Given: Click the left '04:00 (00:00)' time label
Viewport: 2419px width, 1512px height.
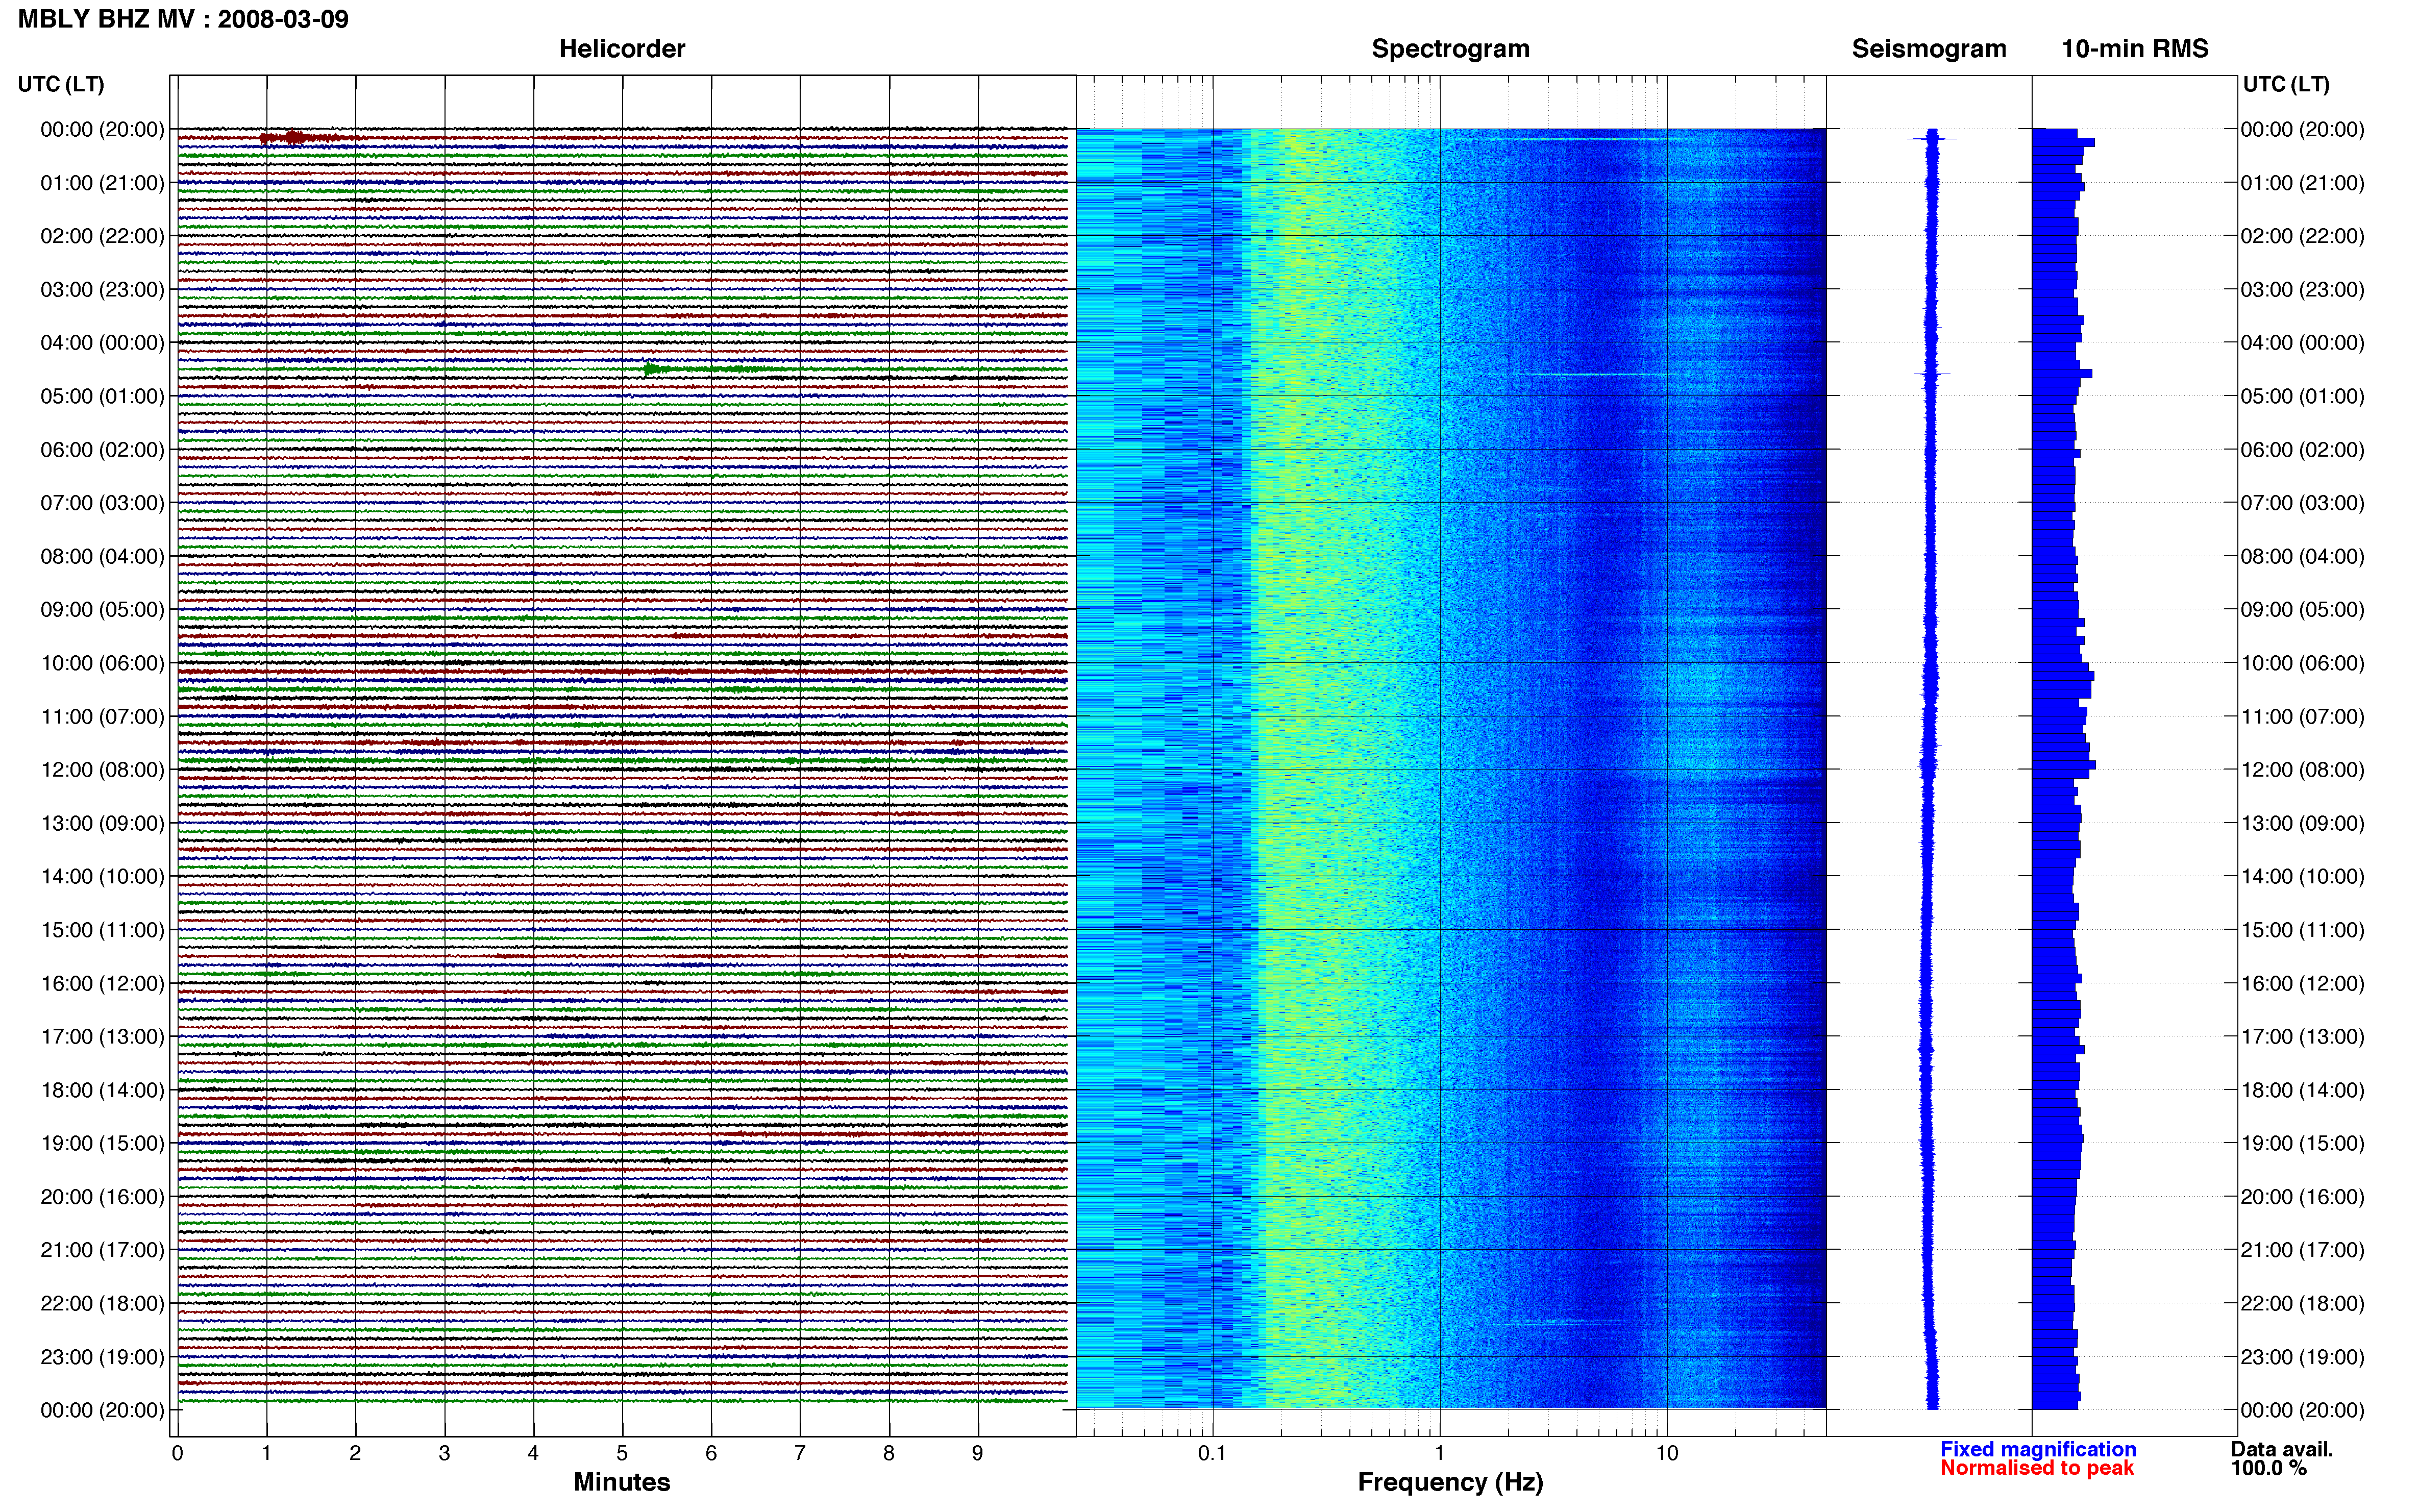Looking at the screenshot, I should point(102,343).
